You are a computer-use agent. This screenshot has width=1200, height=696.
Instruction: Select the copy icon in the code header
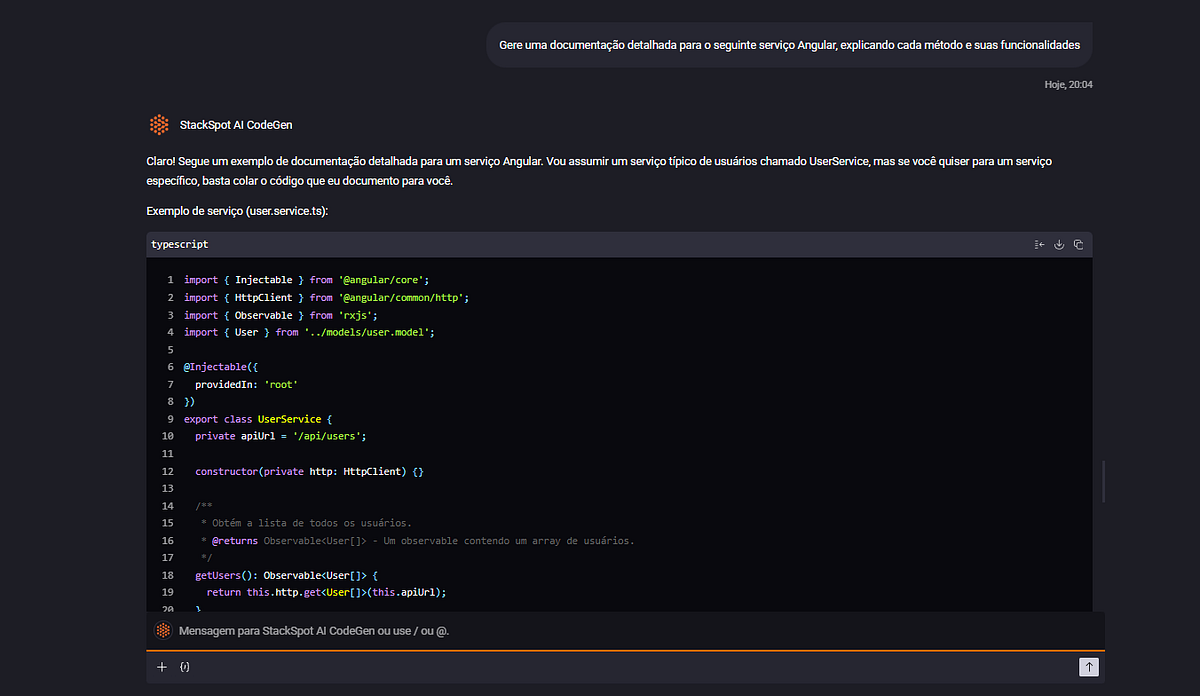[1078, 244]
